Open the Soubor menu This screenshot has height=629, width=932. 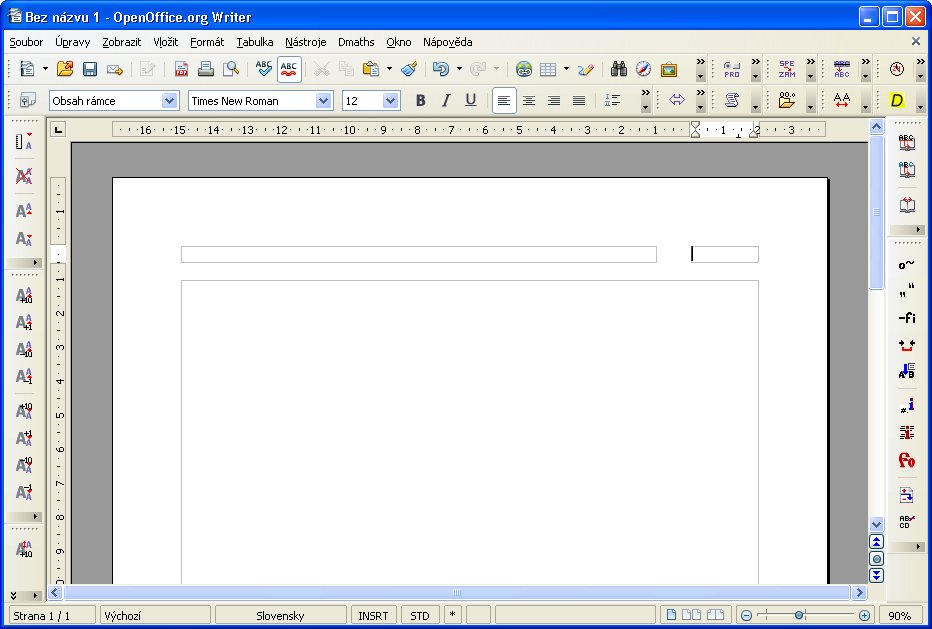tap(26, 42)
